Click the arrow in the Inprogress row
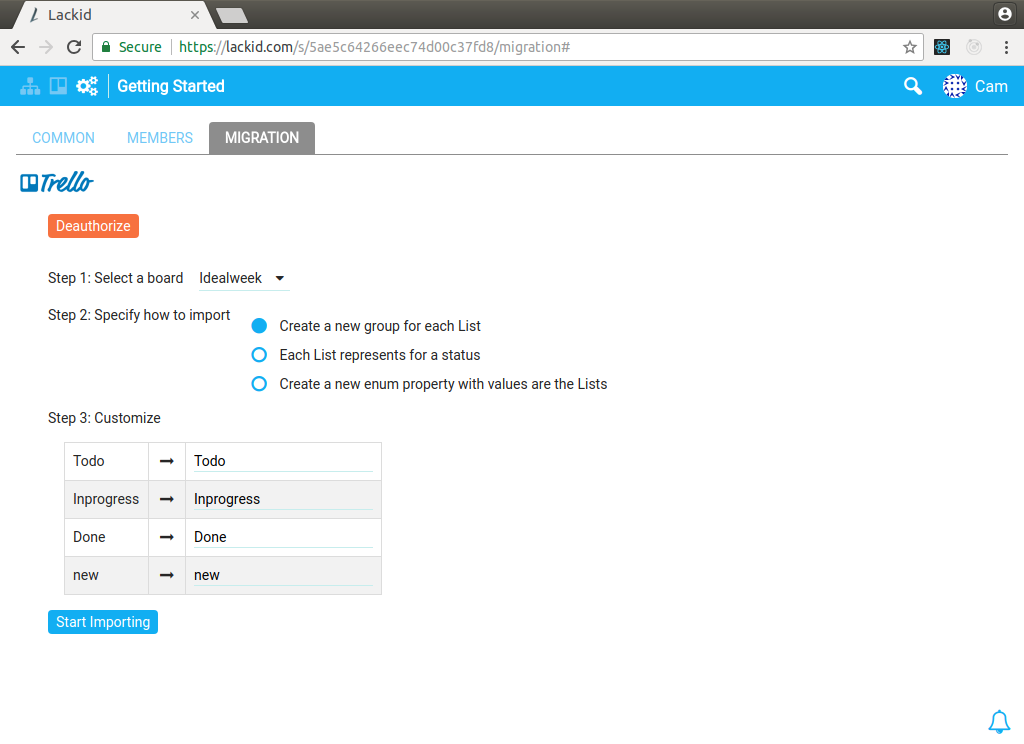Screen dimensions: 1024x744 coord(167,499)
